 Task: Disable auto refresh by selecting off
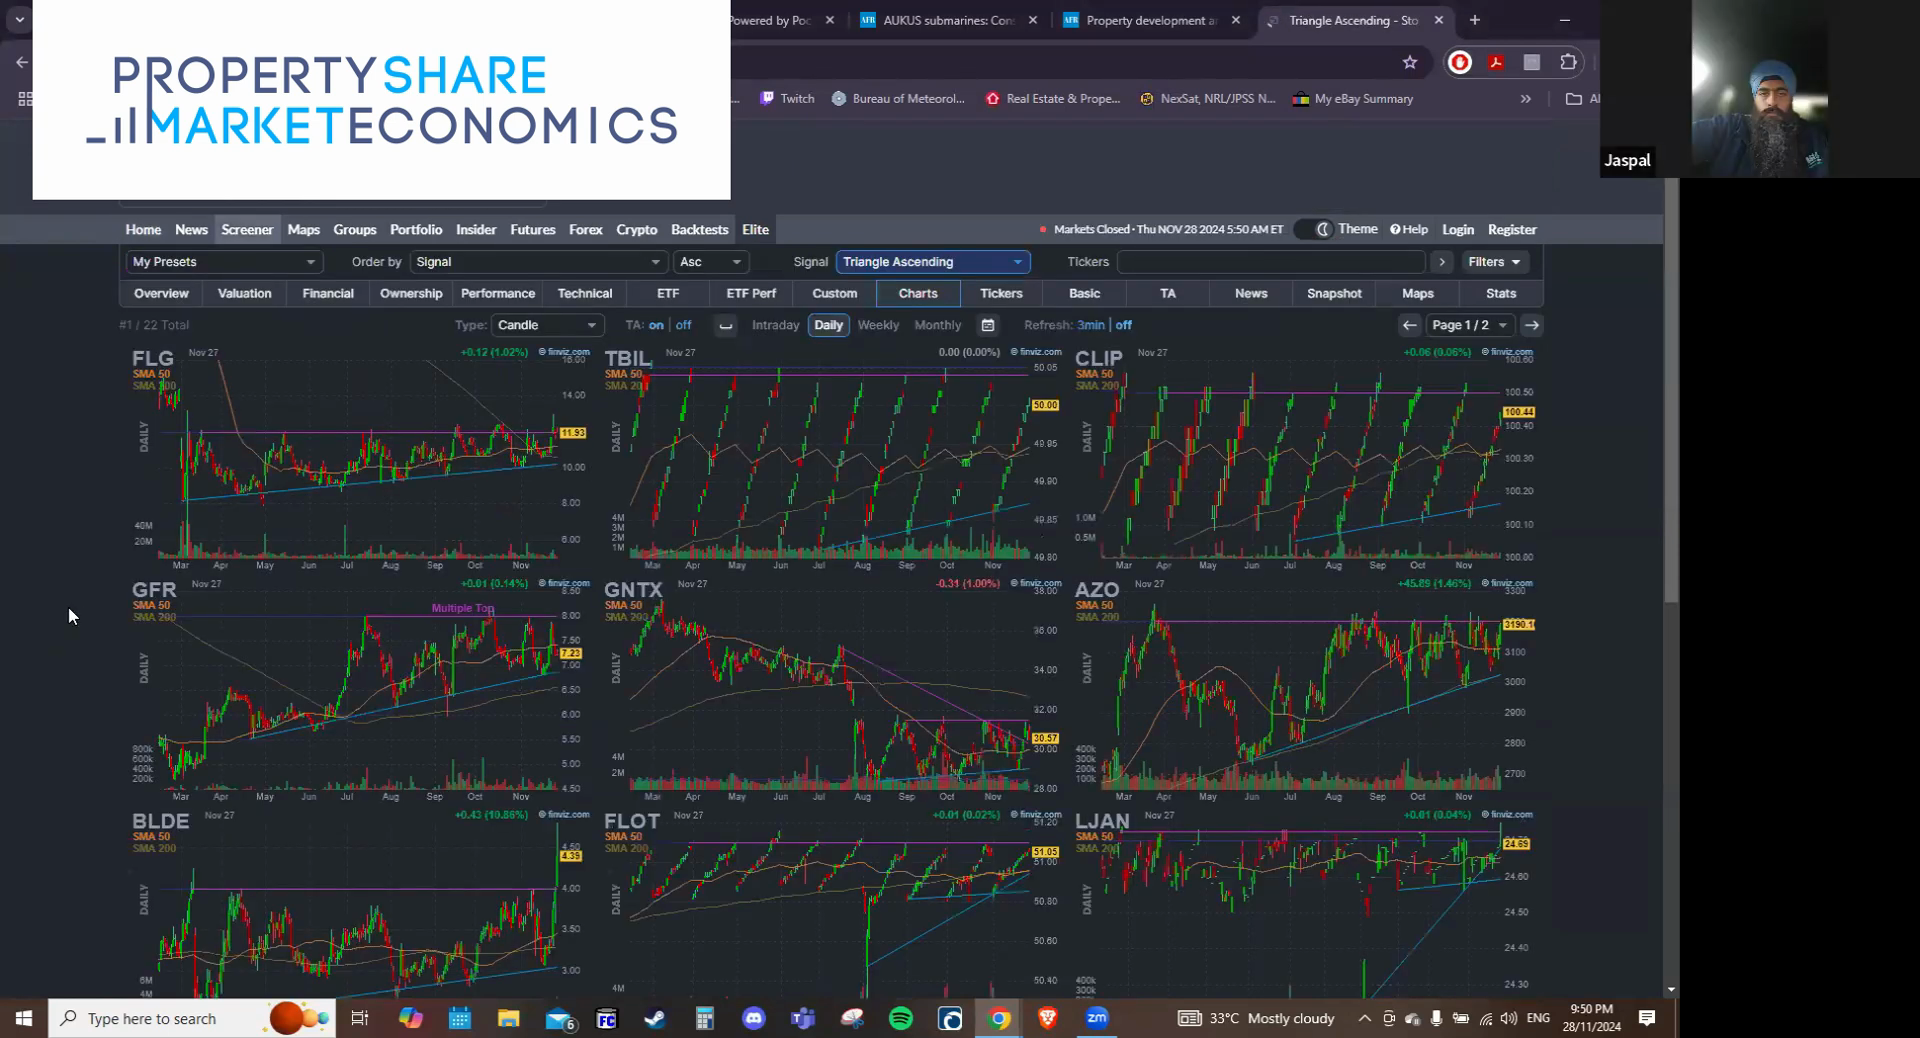[x=1123, y=325]
